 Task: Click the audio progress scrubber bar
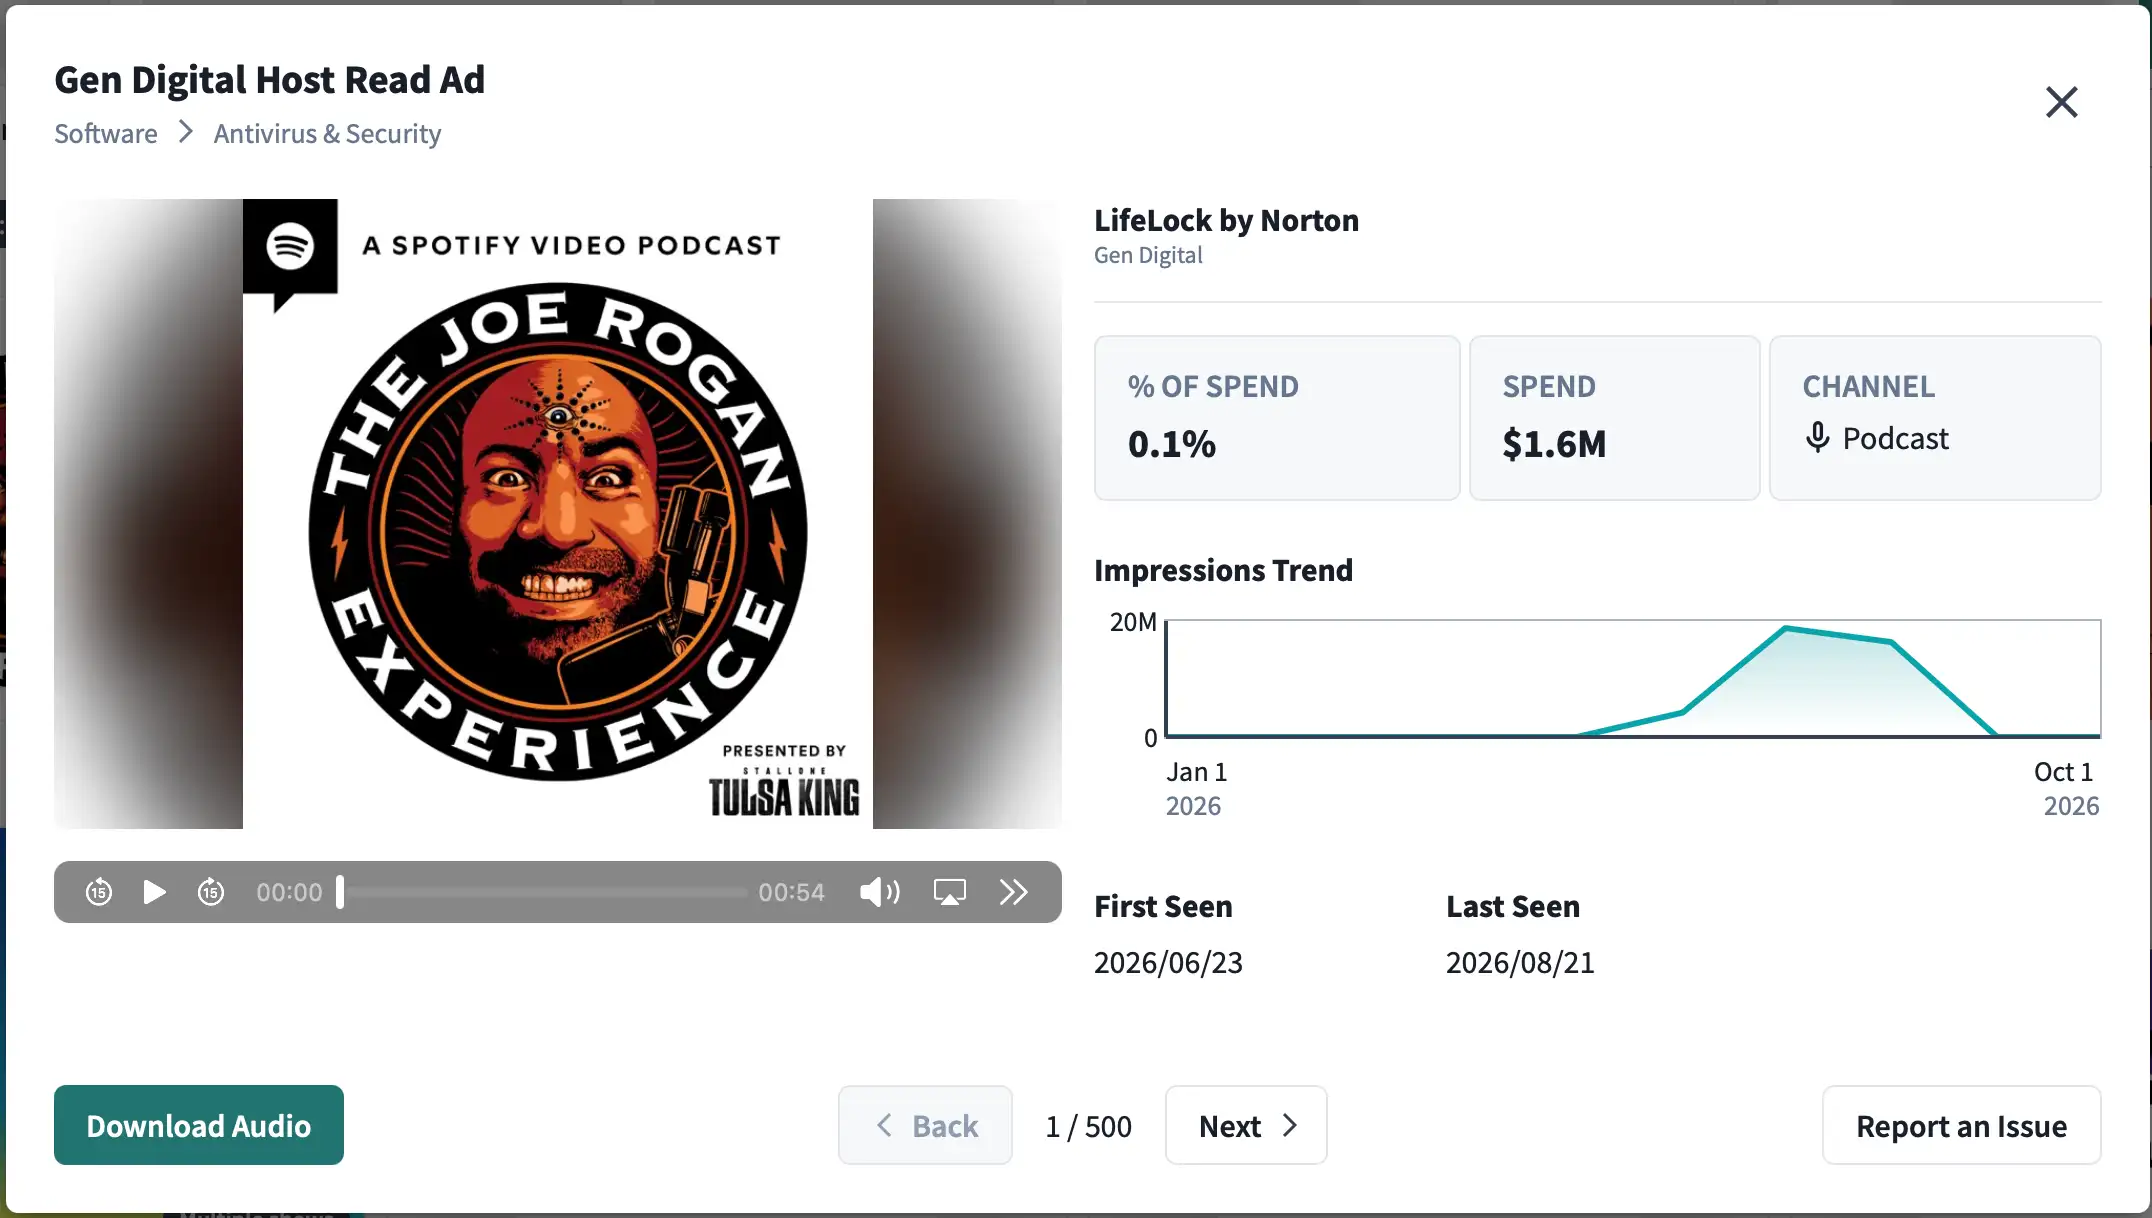544,892
